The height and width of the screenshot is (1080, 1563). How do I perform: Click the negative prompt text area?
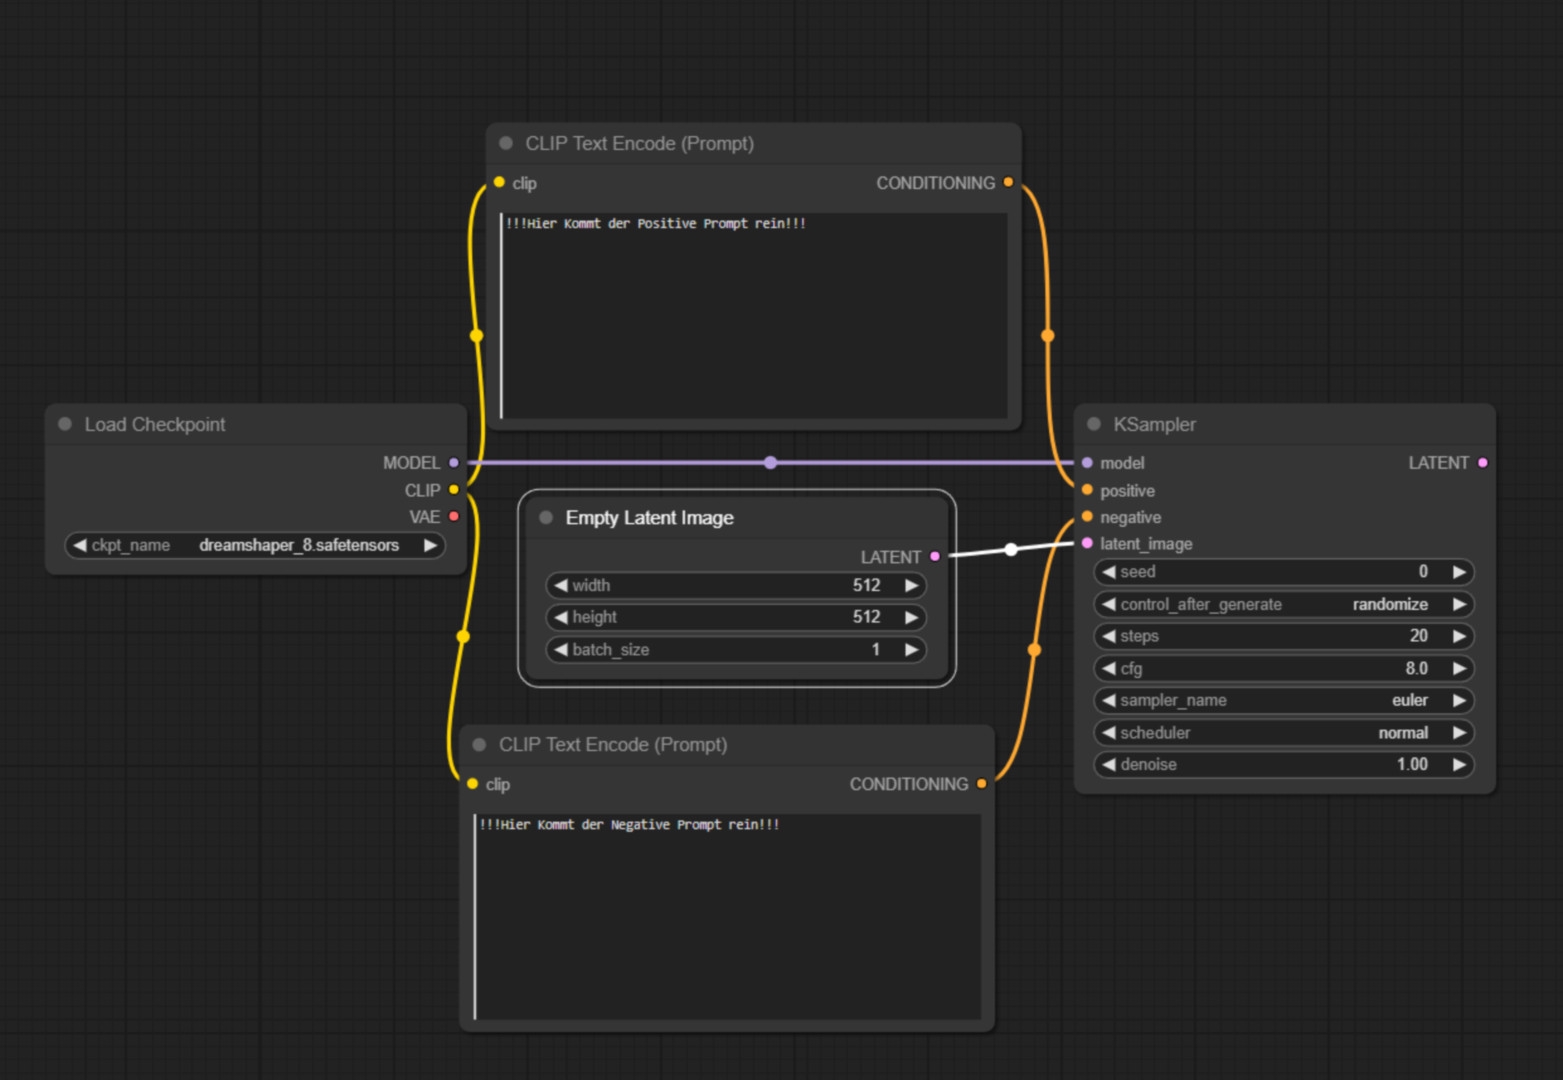coord(728,916)
